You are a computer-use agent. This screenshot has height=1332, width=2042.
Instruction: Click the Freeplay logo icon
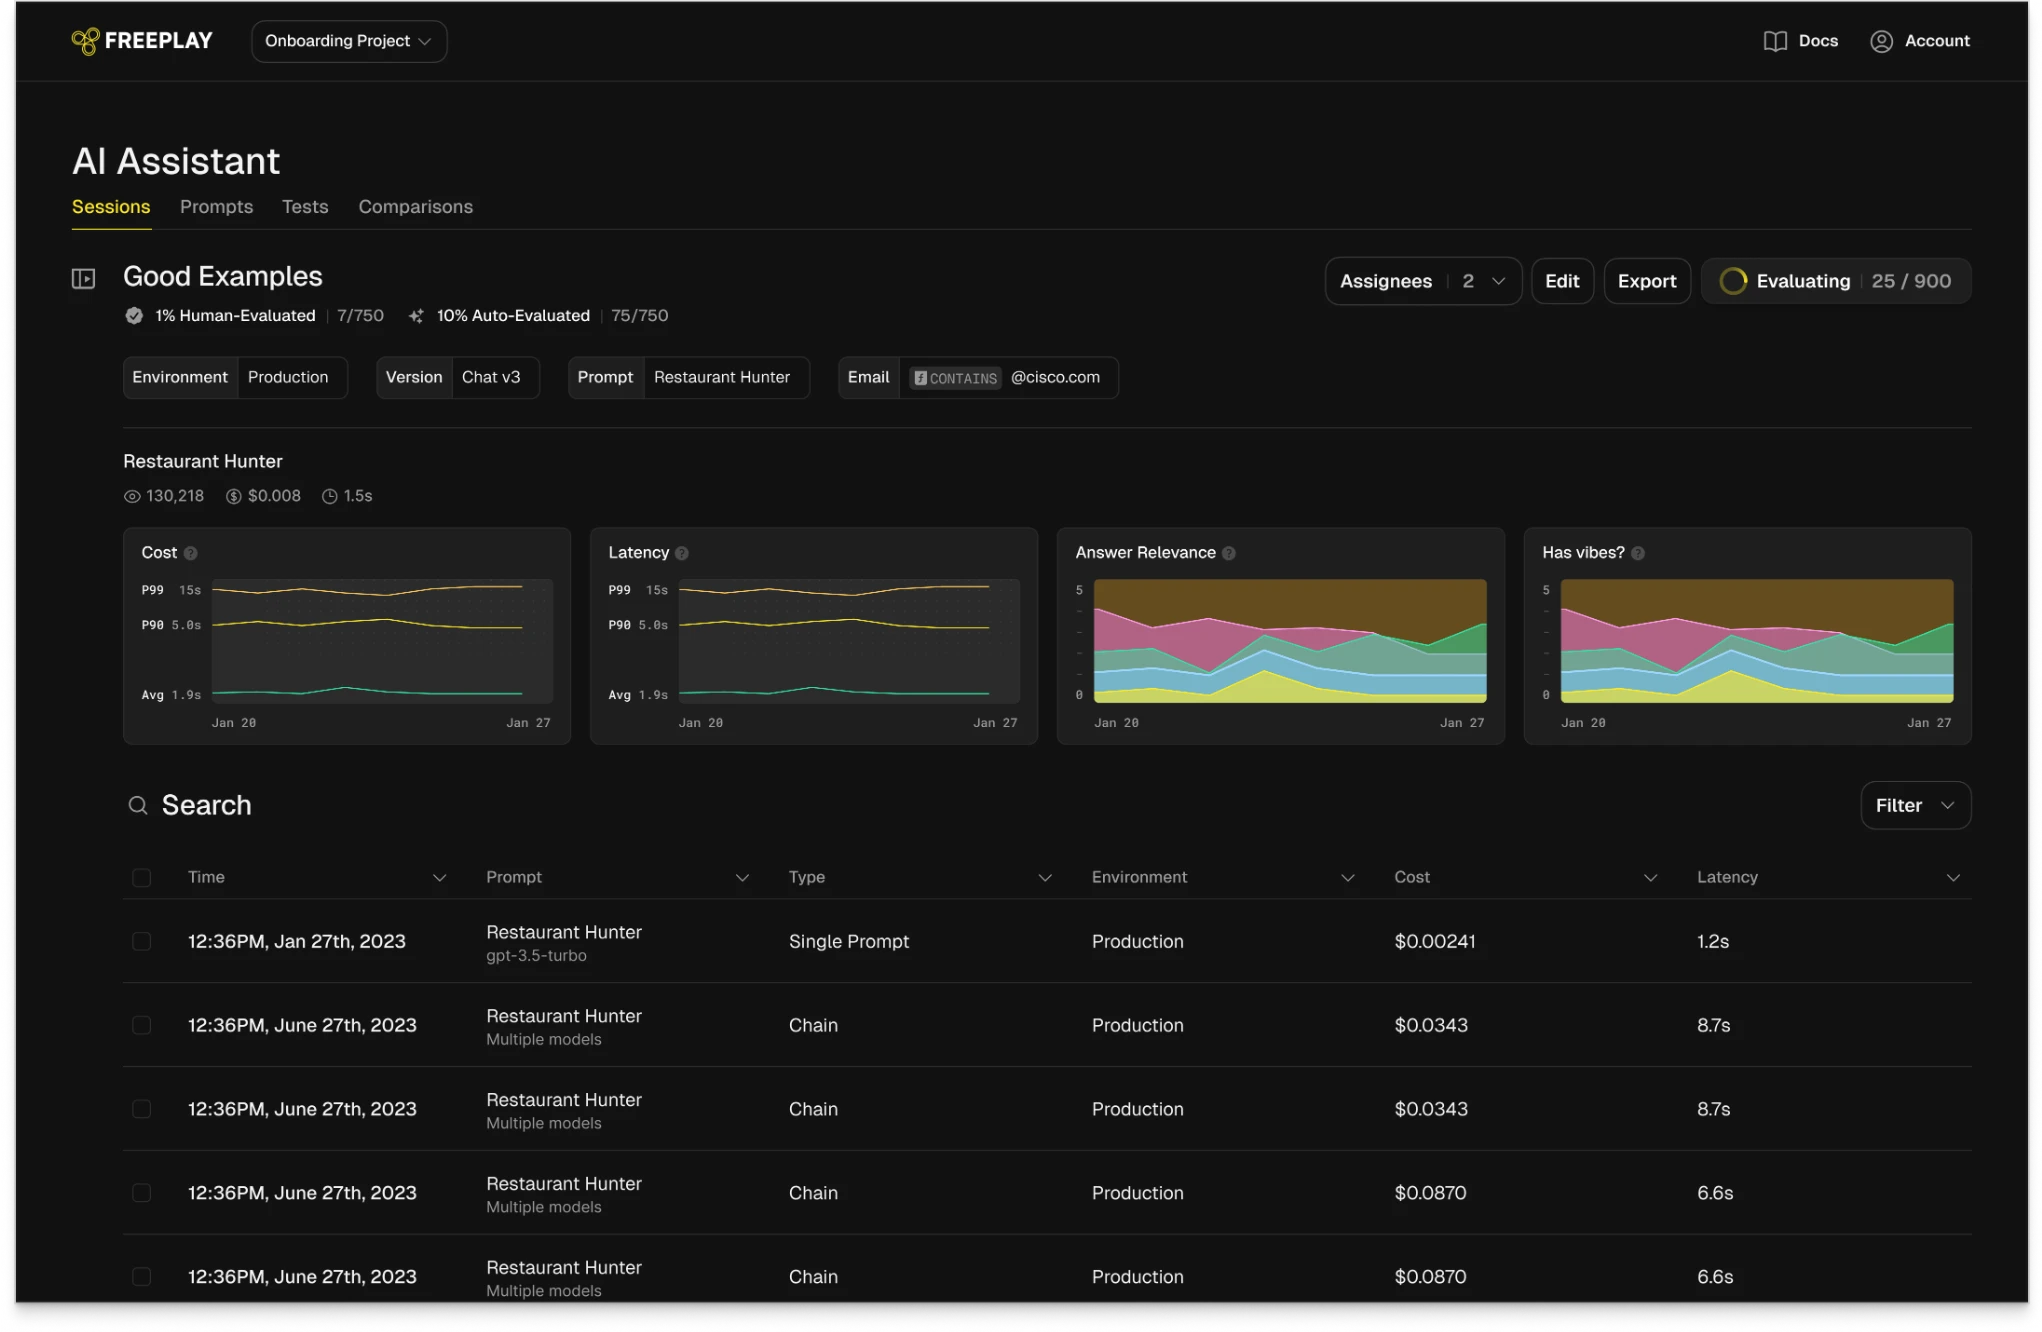85,41
